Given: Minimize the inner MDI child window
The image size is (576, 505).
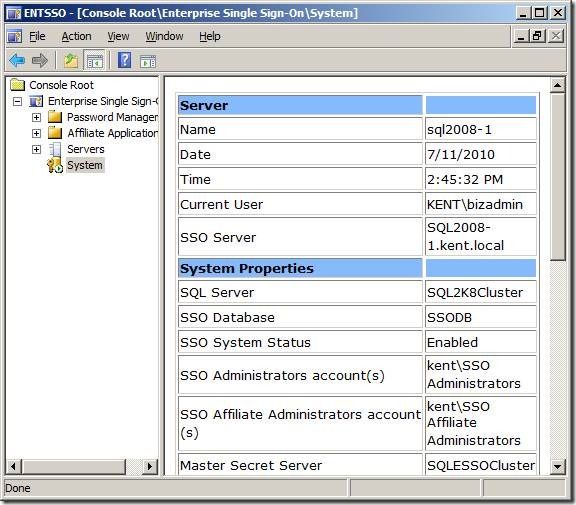Looking at the screenshot, I should tap(521, 36).
